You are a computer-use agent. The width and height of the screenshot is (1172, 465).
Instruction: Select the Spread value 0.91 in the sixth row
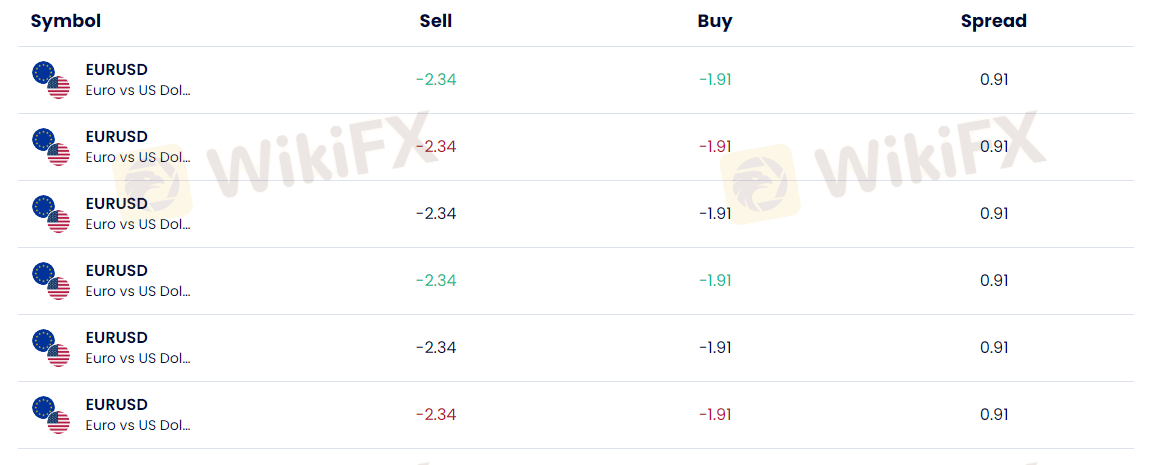tap(994, 415)
